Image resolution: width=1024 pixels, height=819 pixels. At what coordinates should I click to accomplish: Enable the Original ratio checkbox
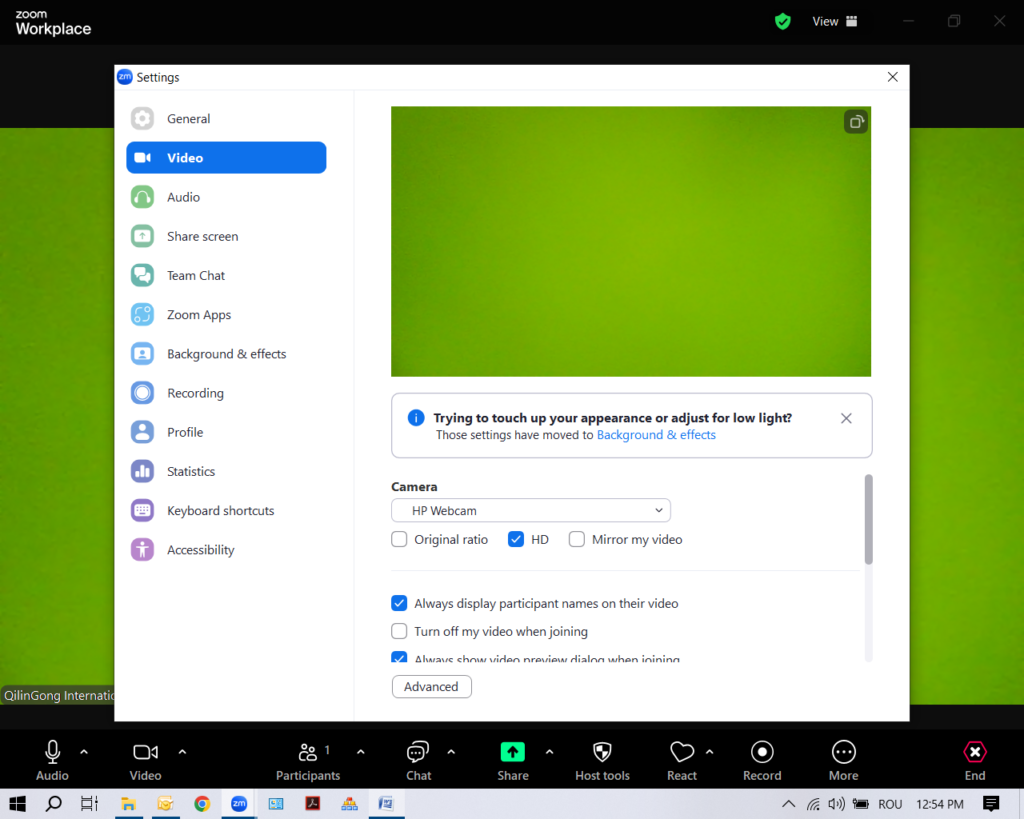pyautogui.click(x=399, y=540)
